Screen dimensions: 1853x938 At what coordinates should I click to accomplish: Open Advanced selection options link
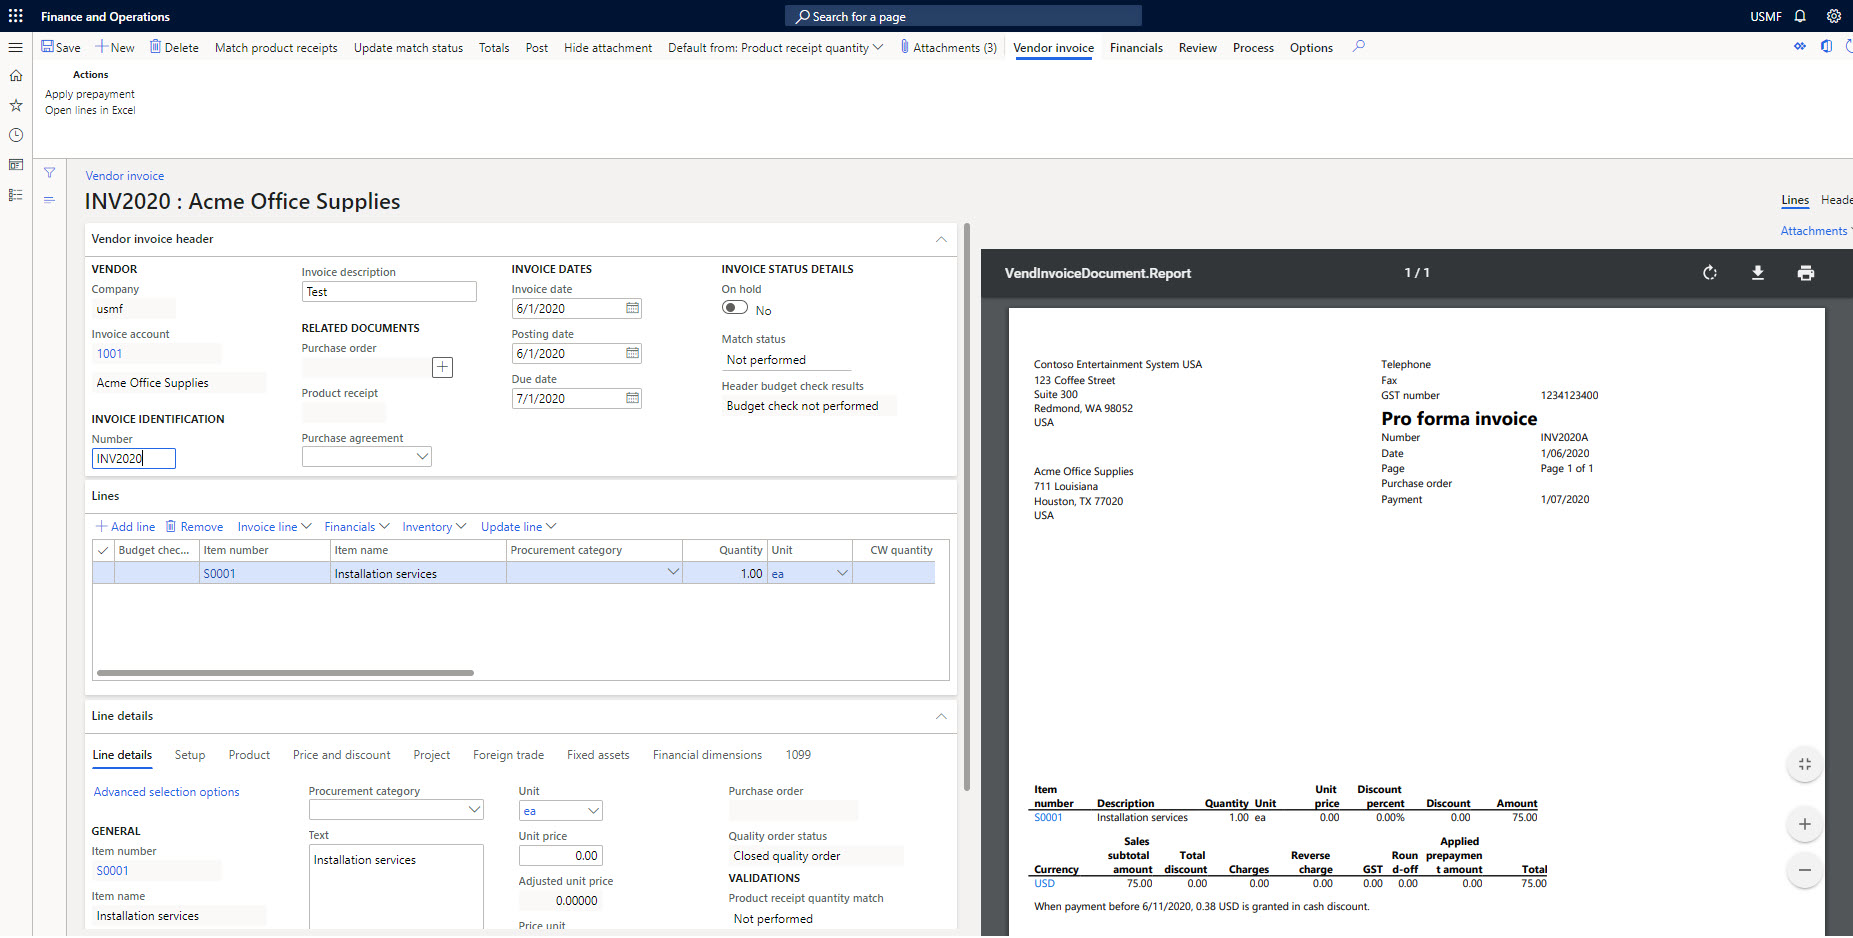166,792
